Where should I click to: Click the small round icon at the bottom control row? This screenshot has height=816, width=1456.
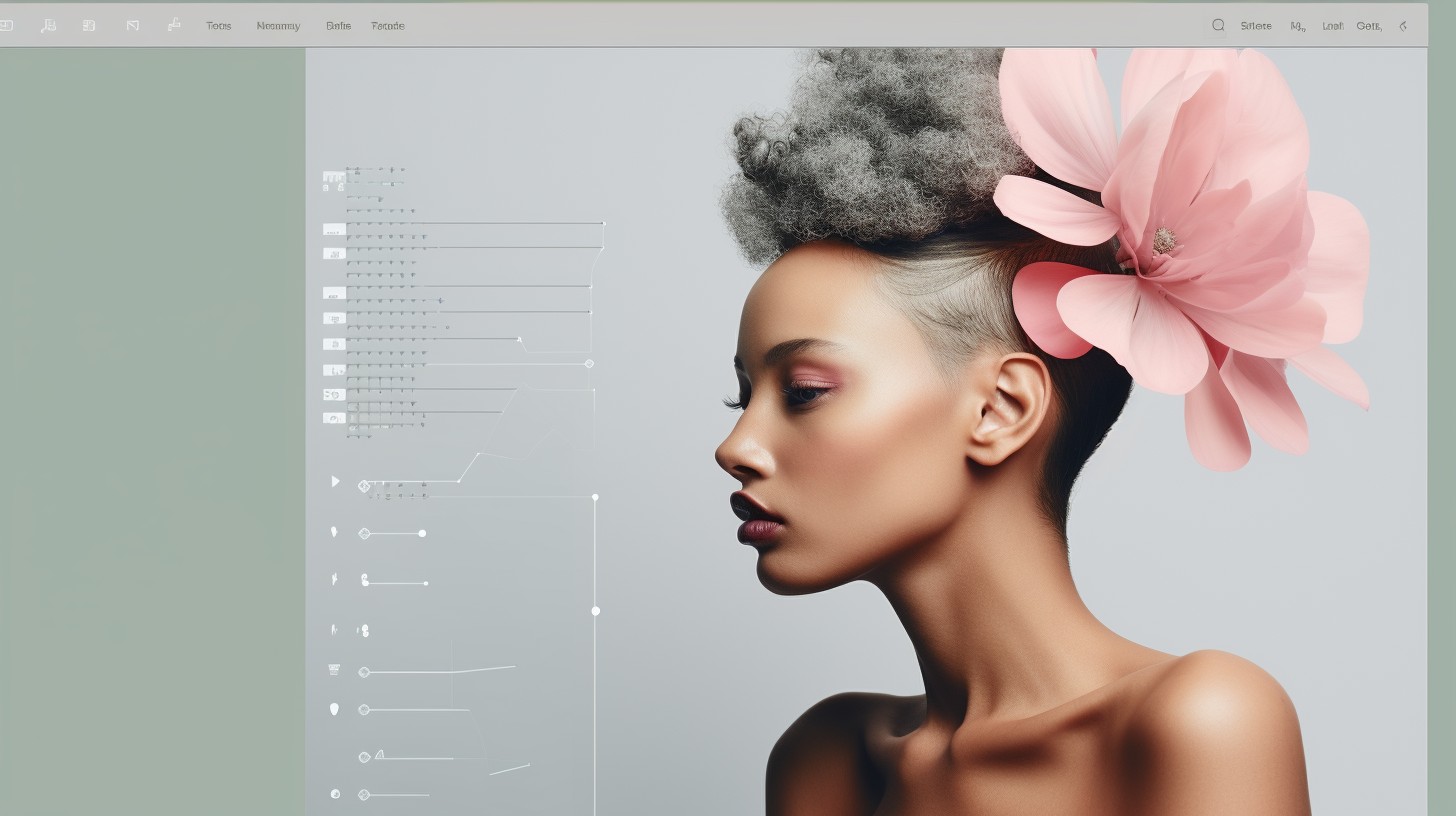[335, 794]
